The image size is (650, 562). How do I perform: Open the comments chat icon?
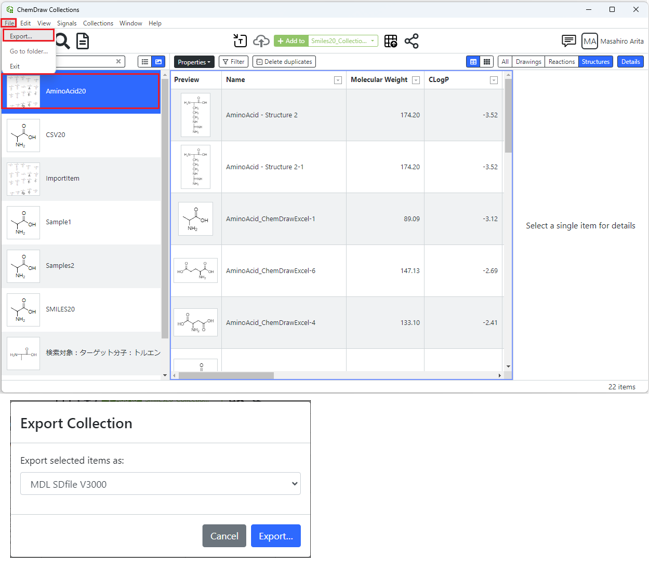568,41
